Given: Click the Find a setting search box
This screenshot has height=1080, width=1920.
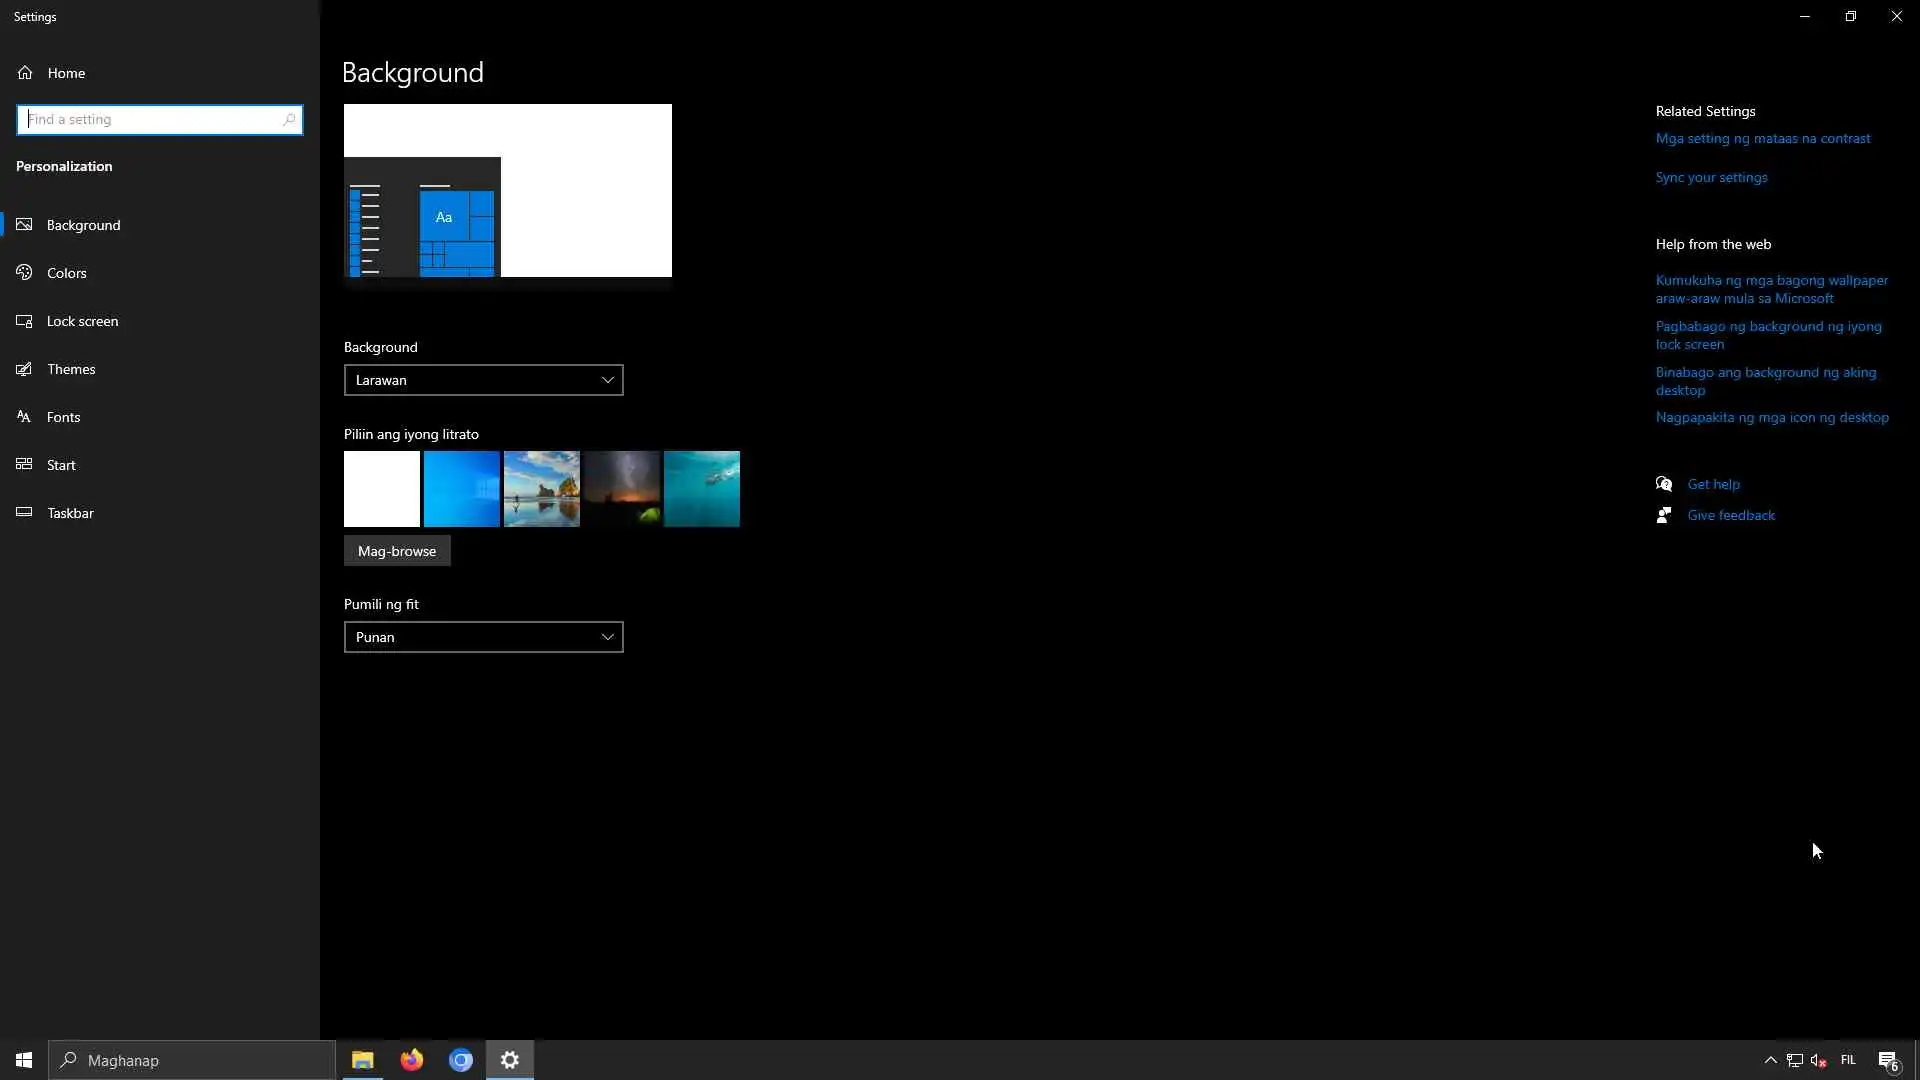Looking at the screenshot, I should pyautogui.click(x=152, y=120).
